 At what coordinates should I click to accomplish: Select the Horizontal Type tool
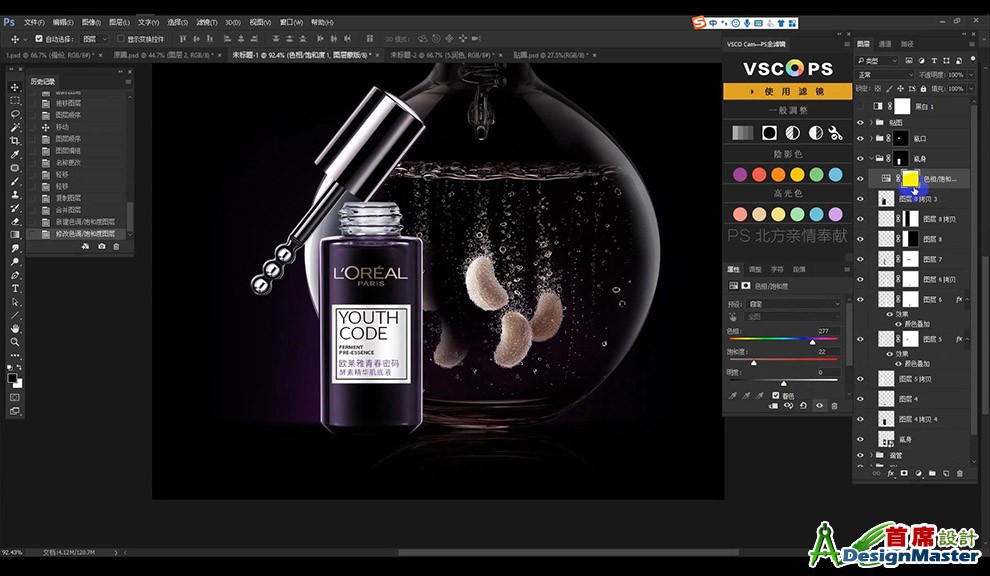15,288
